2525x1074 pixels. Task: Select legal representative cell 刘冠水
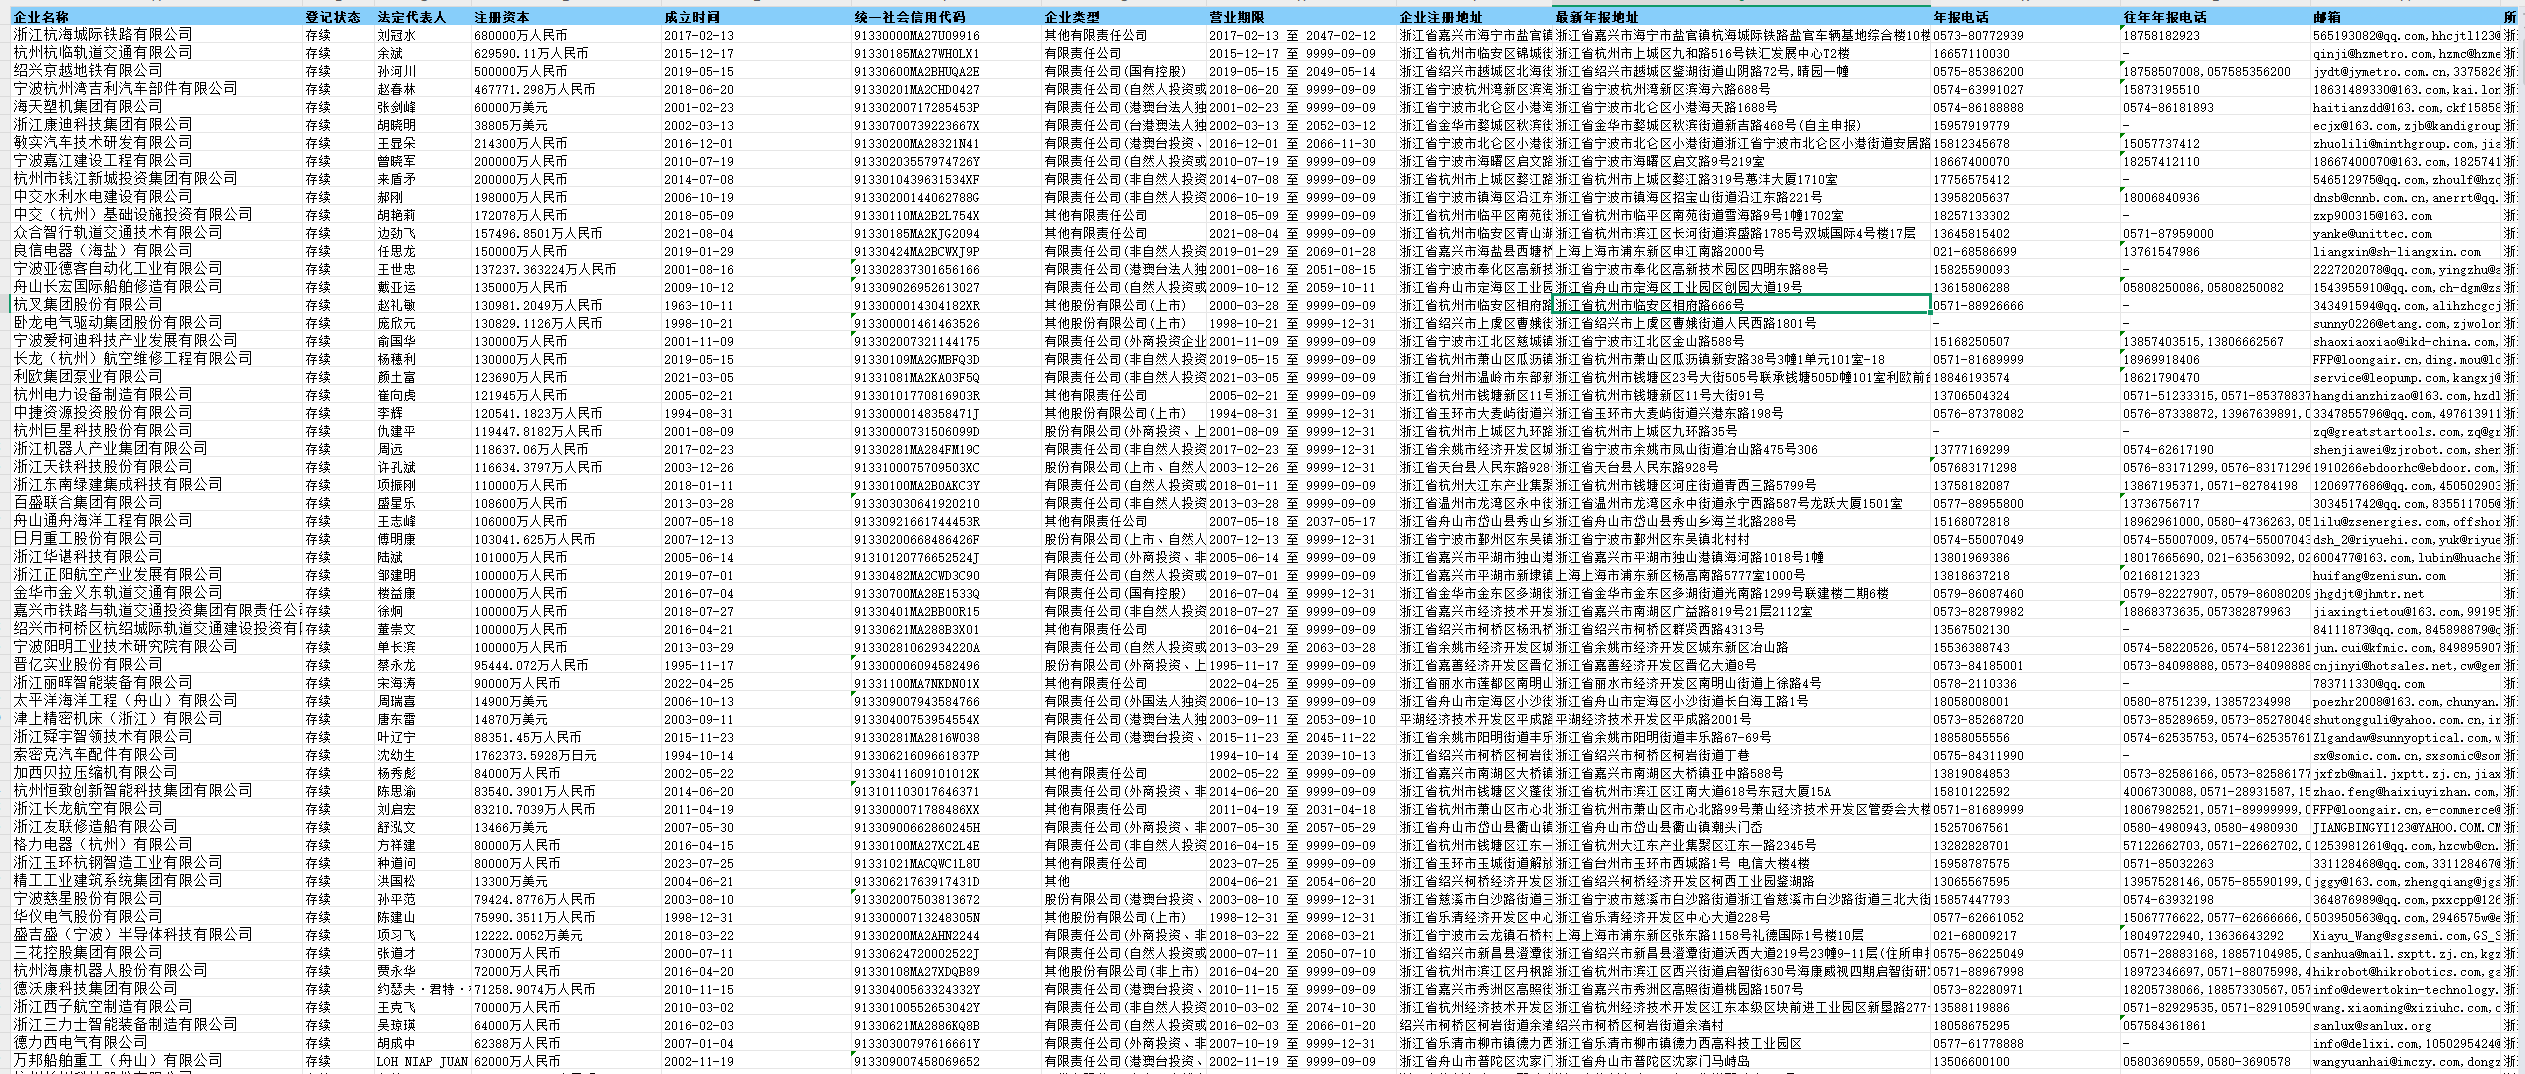pyautogui.click(x=396, y=35)
